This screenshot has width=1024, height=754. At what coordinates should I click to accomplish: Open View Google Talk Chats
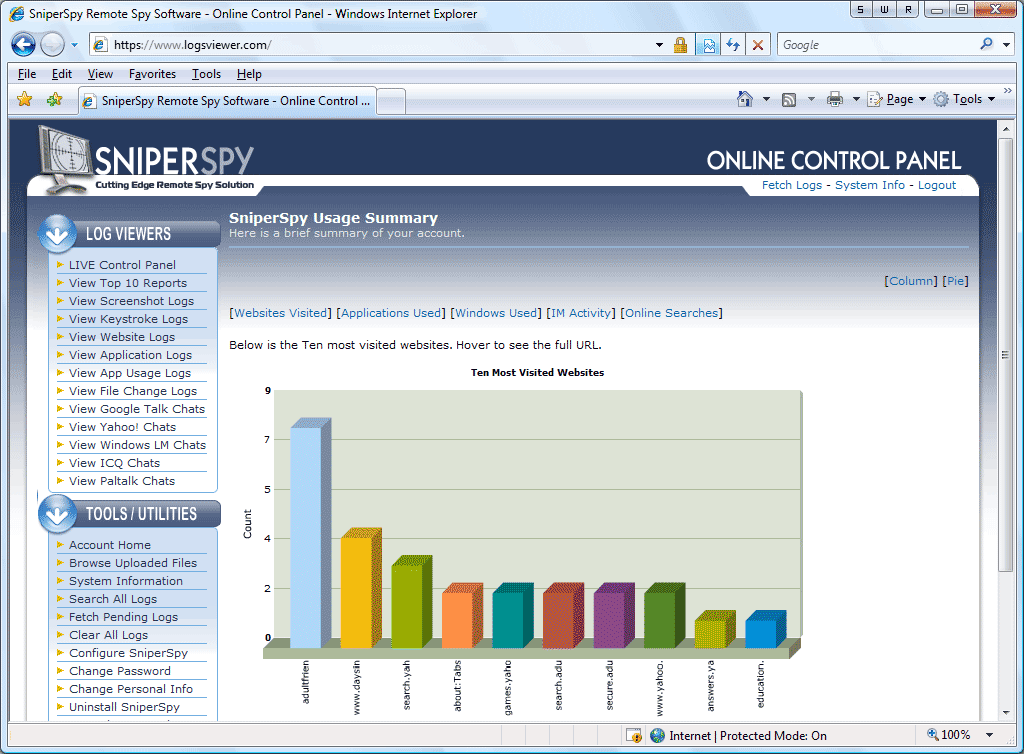(137, 409)
